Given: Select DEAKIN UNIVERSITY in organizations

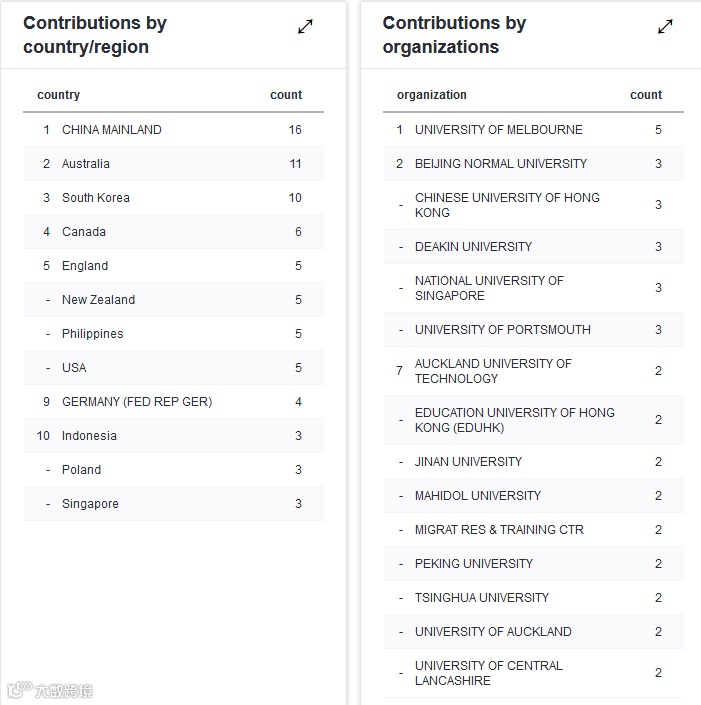Looking at the screenshot, I should [x=473, y=247].
